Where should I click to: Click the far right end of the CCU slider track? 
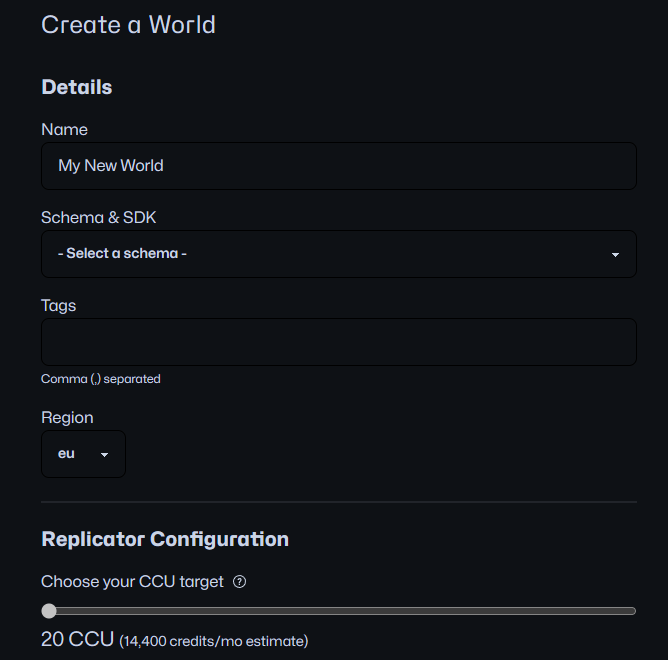[x=632, y=611]
